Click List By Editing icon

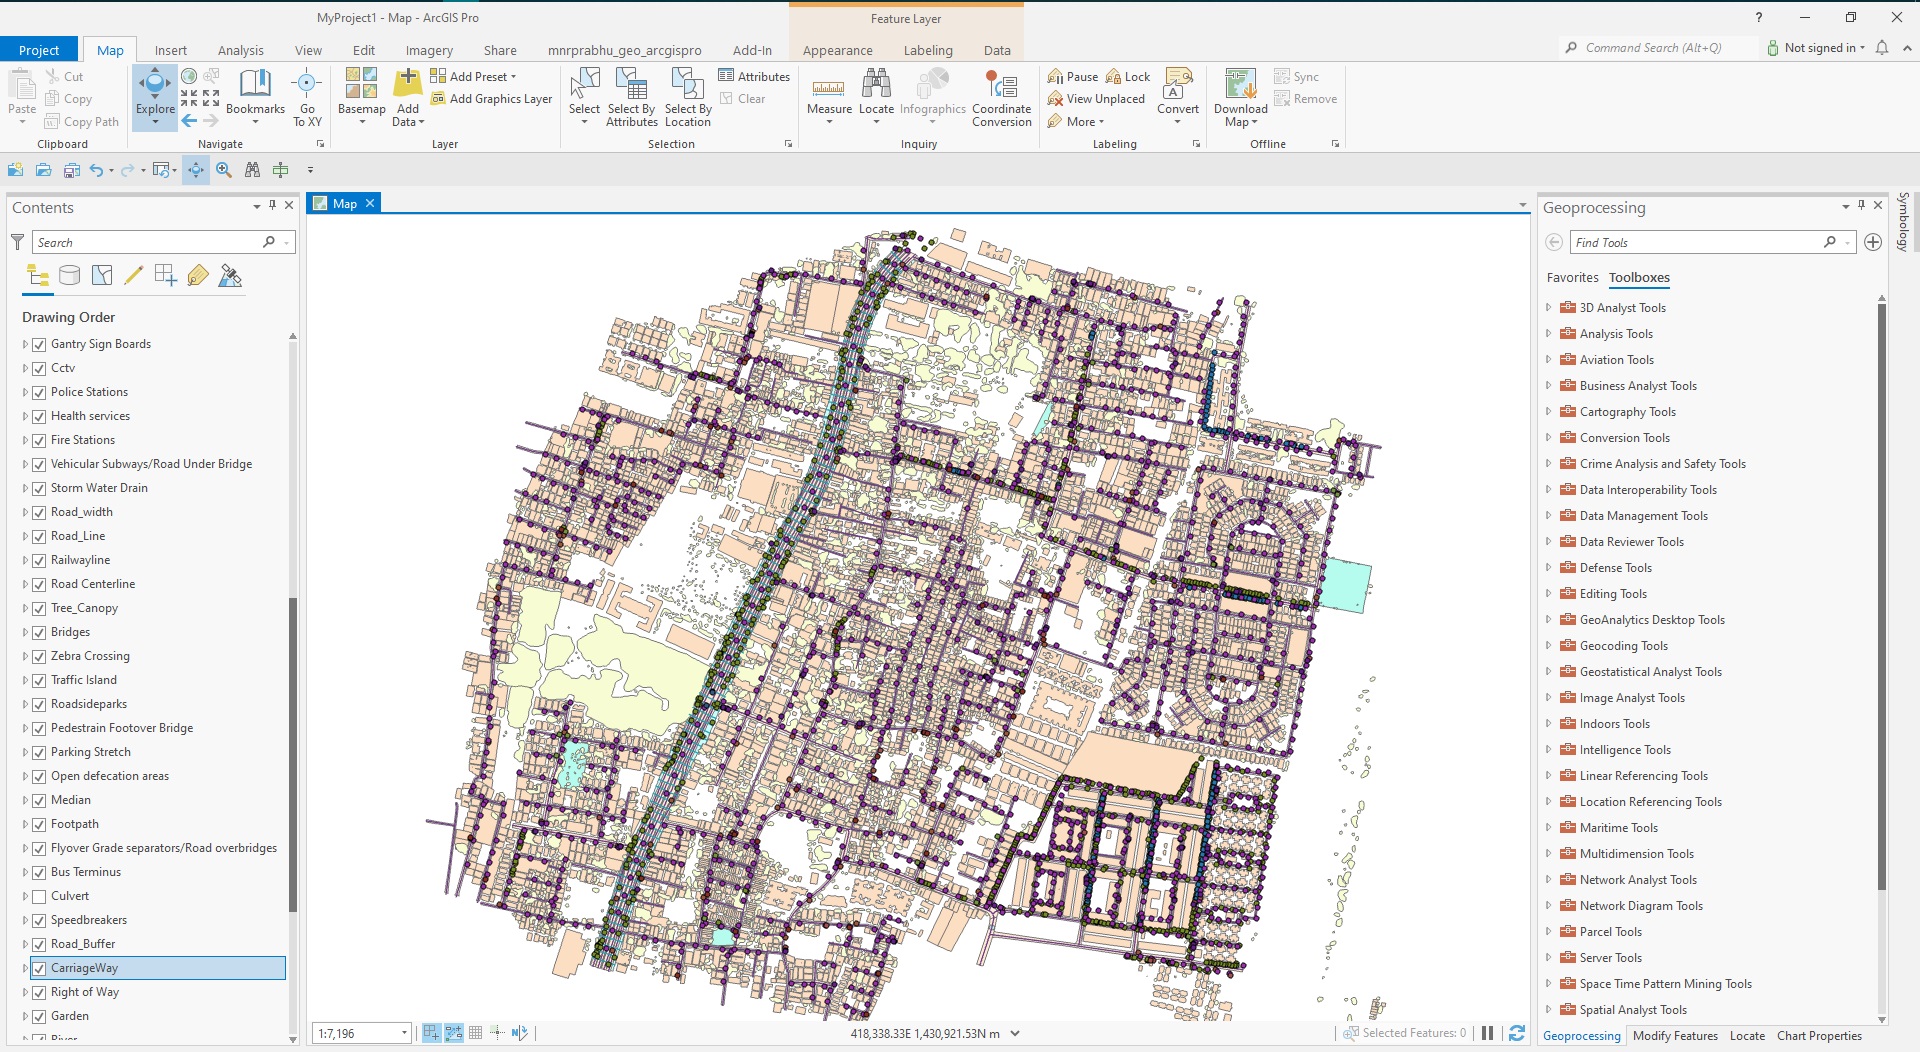click(x=134, y=276)
